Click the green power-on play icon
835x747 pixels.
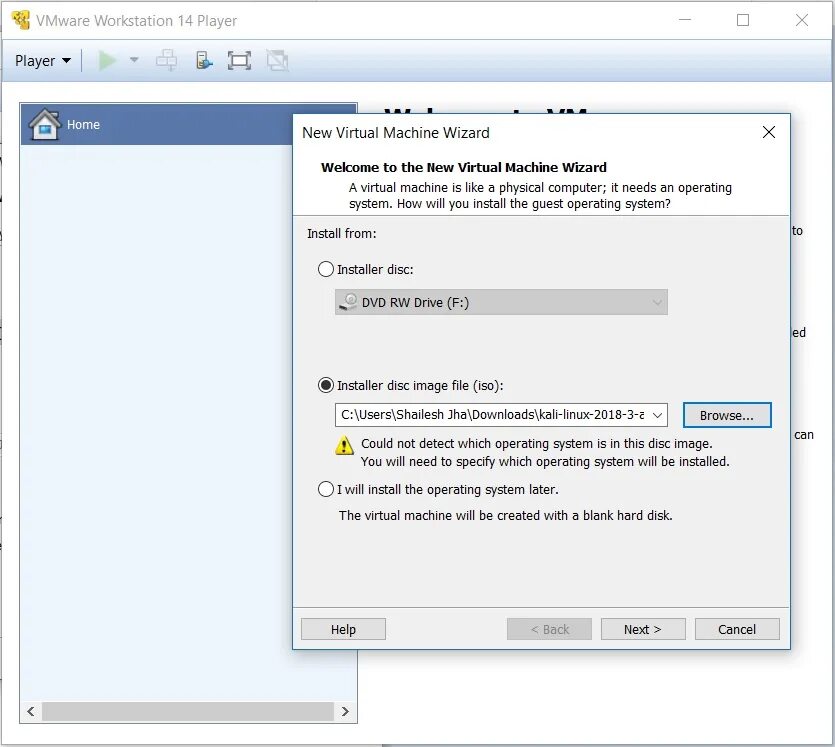[108, 60]
